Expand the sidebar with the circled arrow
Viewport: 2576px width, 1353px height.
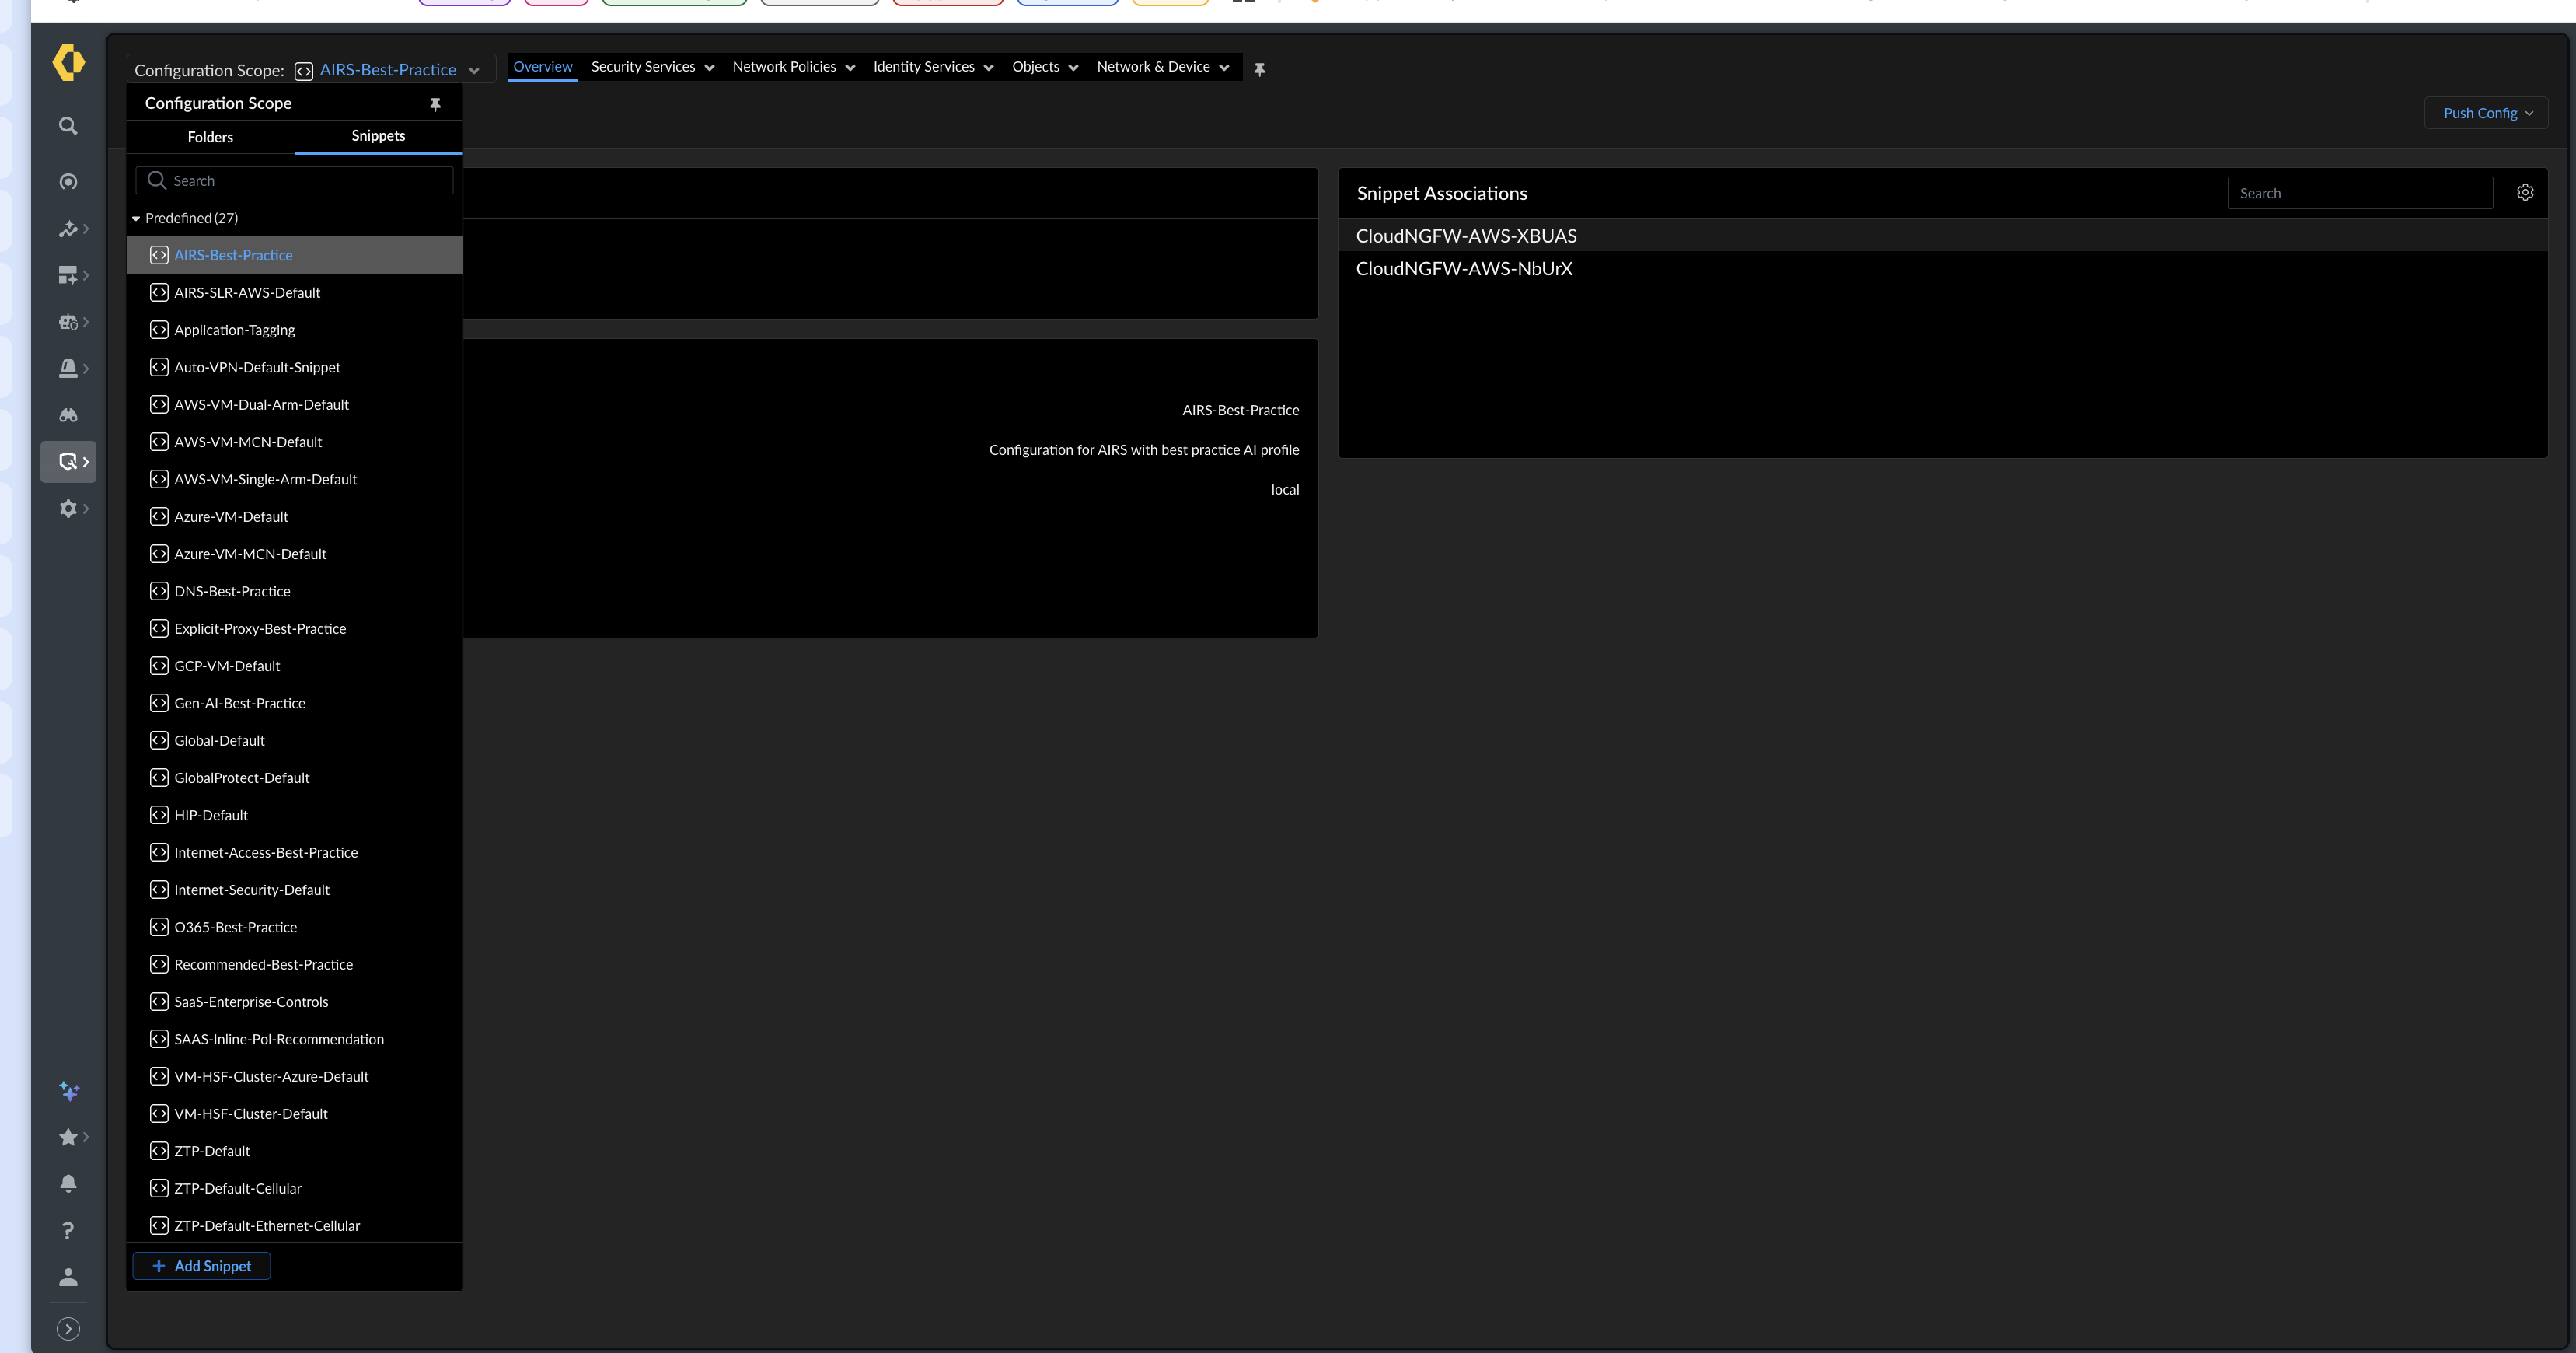[68, 1329]
